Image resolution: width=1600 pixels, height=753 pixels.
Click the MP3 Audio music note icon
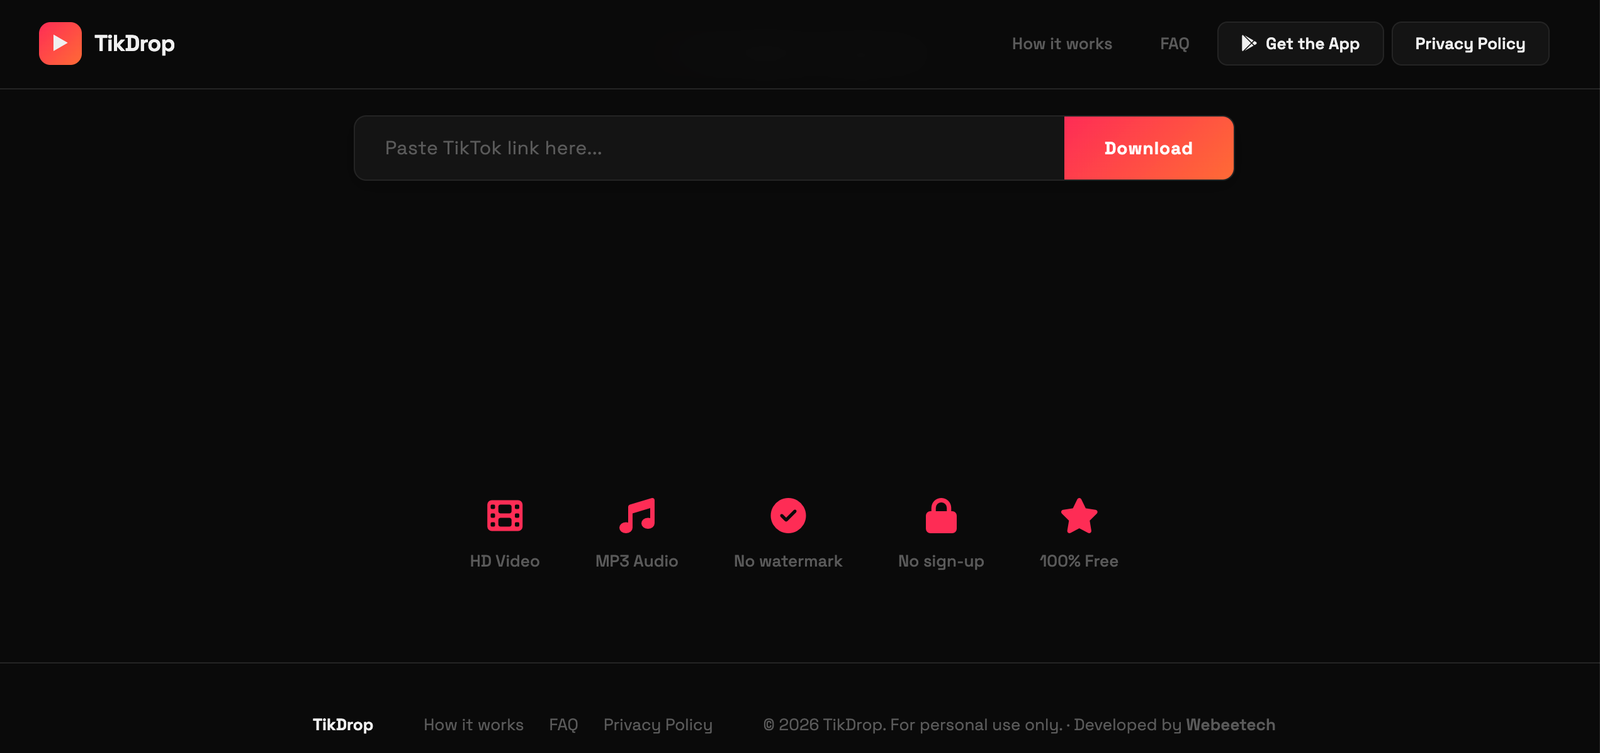coord(637,516)
